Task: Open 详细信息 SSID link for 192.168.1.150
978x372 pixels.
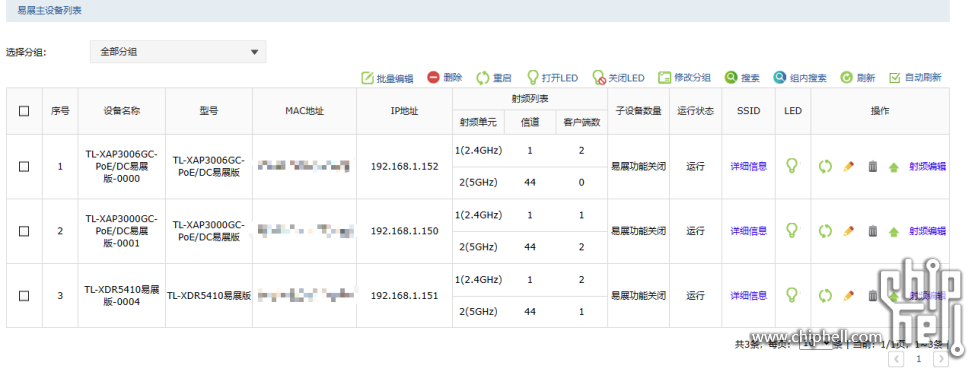Action: 748,231
